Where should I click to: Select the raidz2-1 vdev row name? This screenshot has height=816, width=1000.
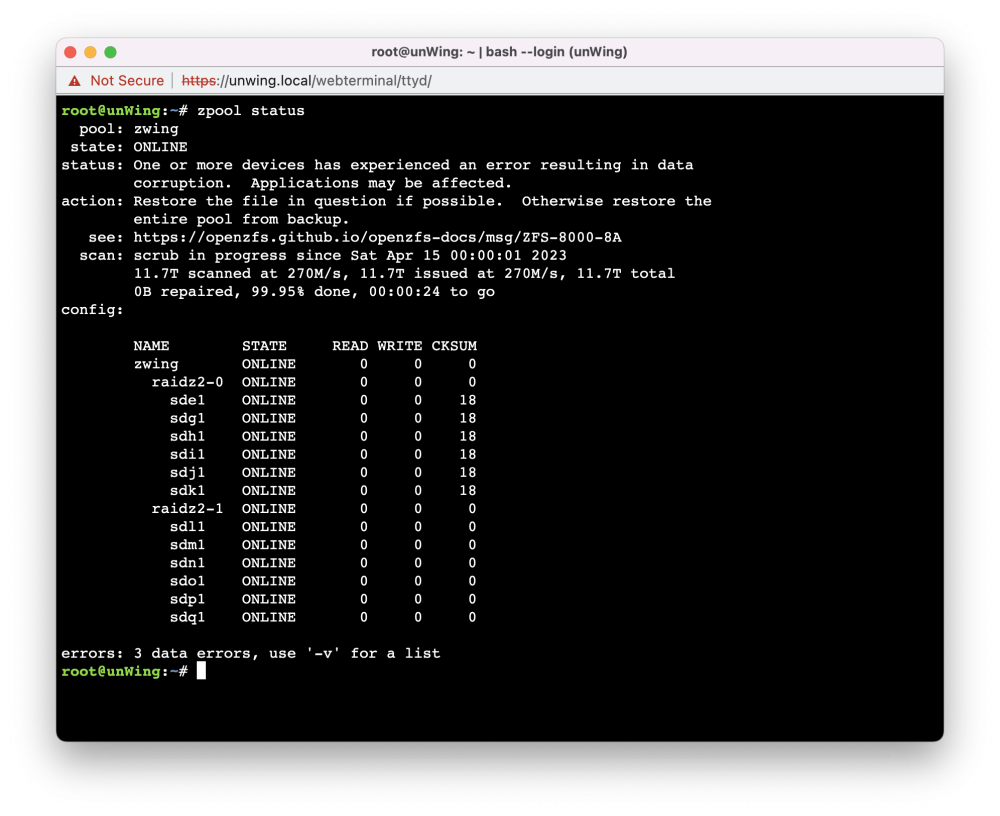(x=188, y=509)
